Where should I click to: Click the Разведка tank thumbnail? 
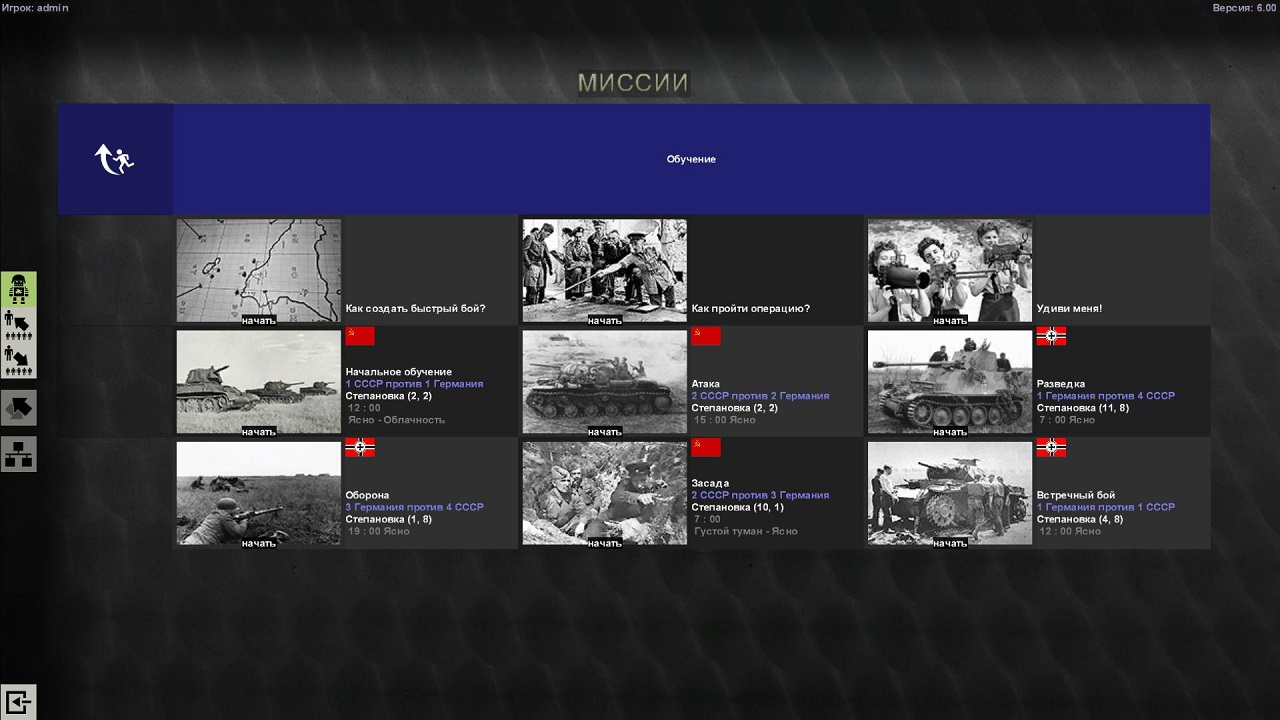tap(949, 380)
